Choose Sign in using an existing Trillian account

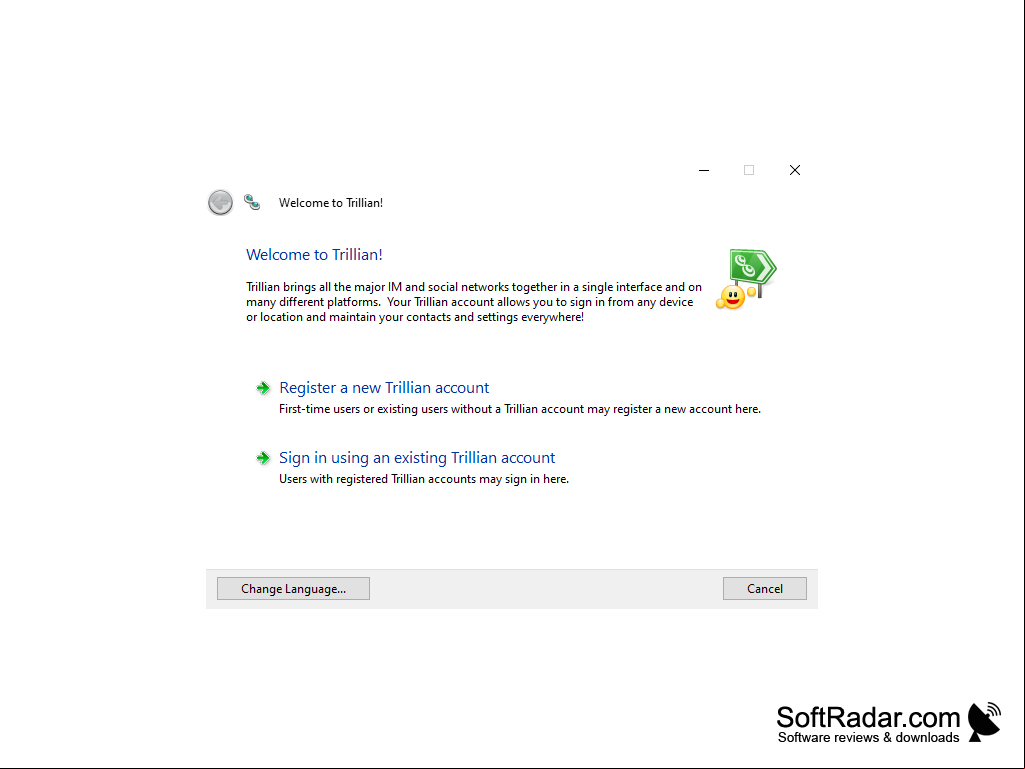(x=417, y=458)
